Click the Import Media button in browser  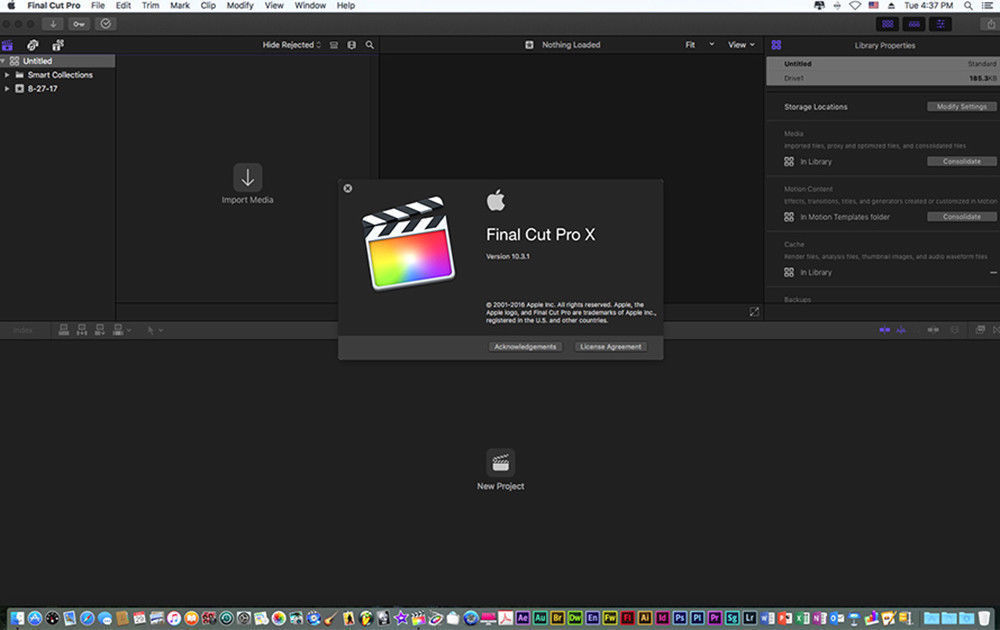(x=247, y=178)
